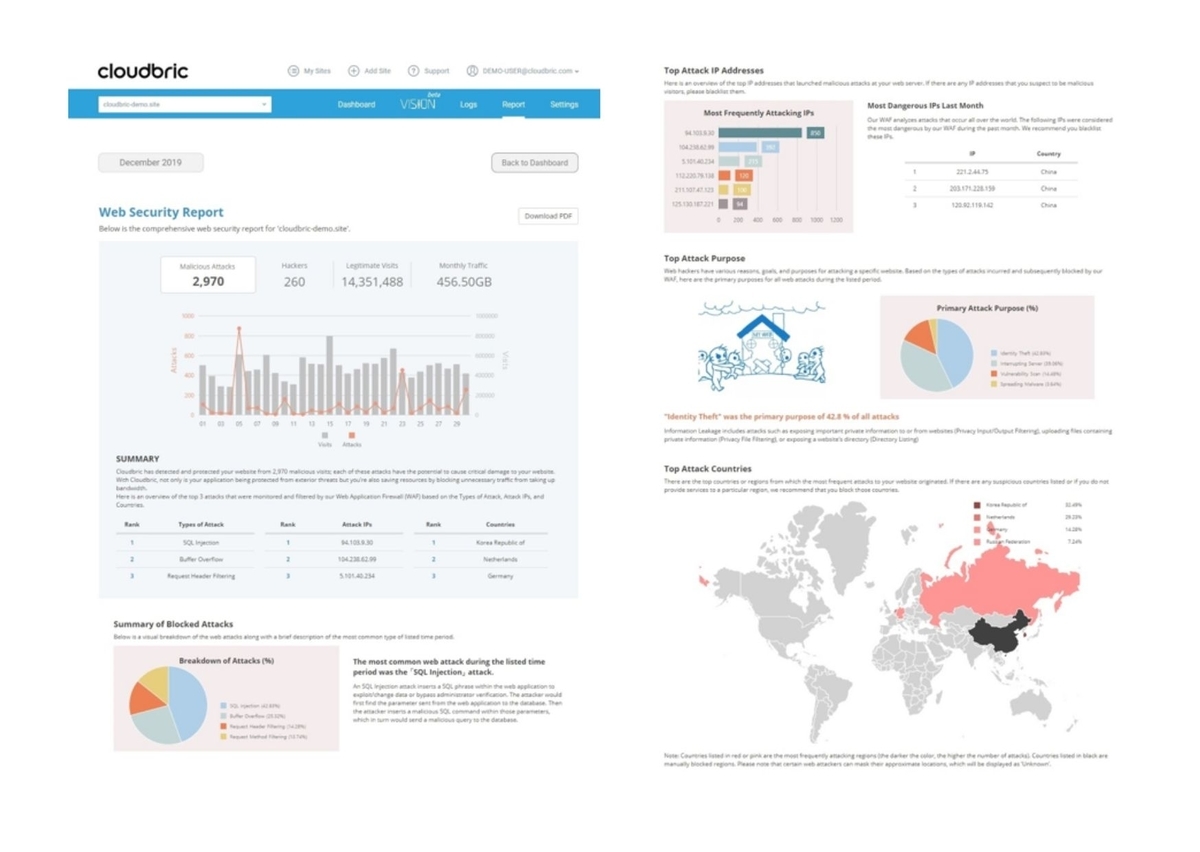
Task: Open My Sites list icon
Action: (293, 71)
